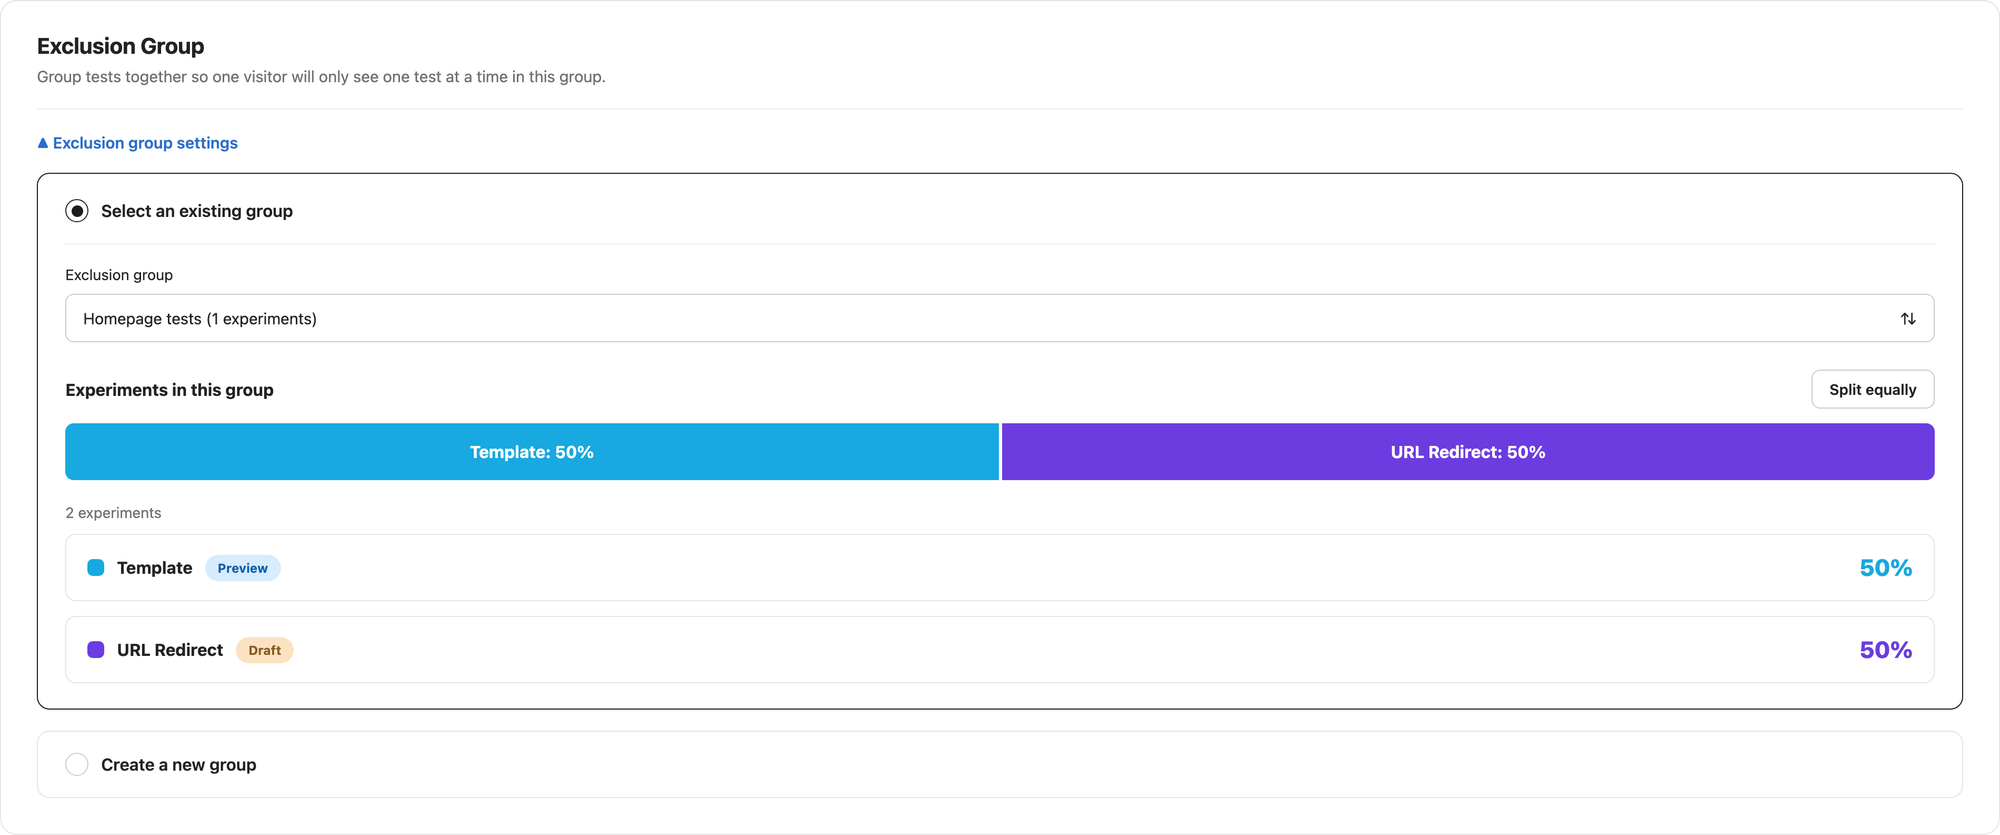This screenshot has width=2000, height=835.
Task: Click the URL Redirect: 50% bar segment
Action: click(x=1468, y=452)
